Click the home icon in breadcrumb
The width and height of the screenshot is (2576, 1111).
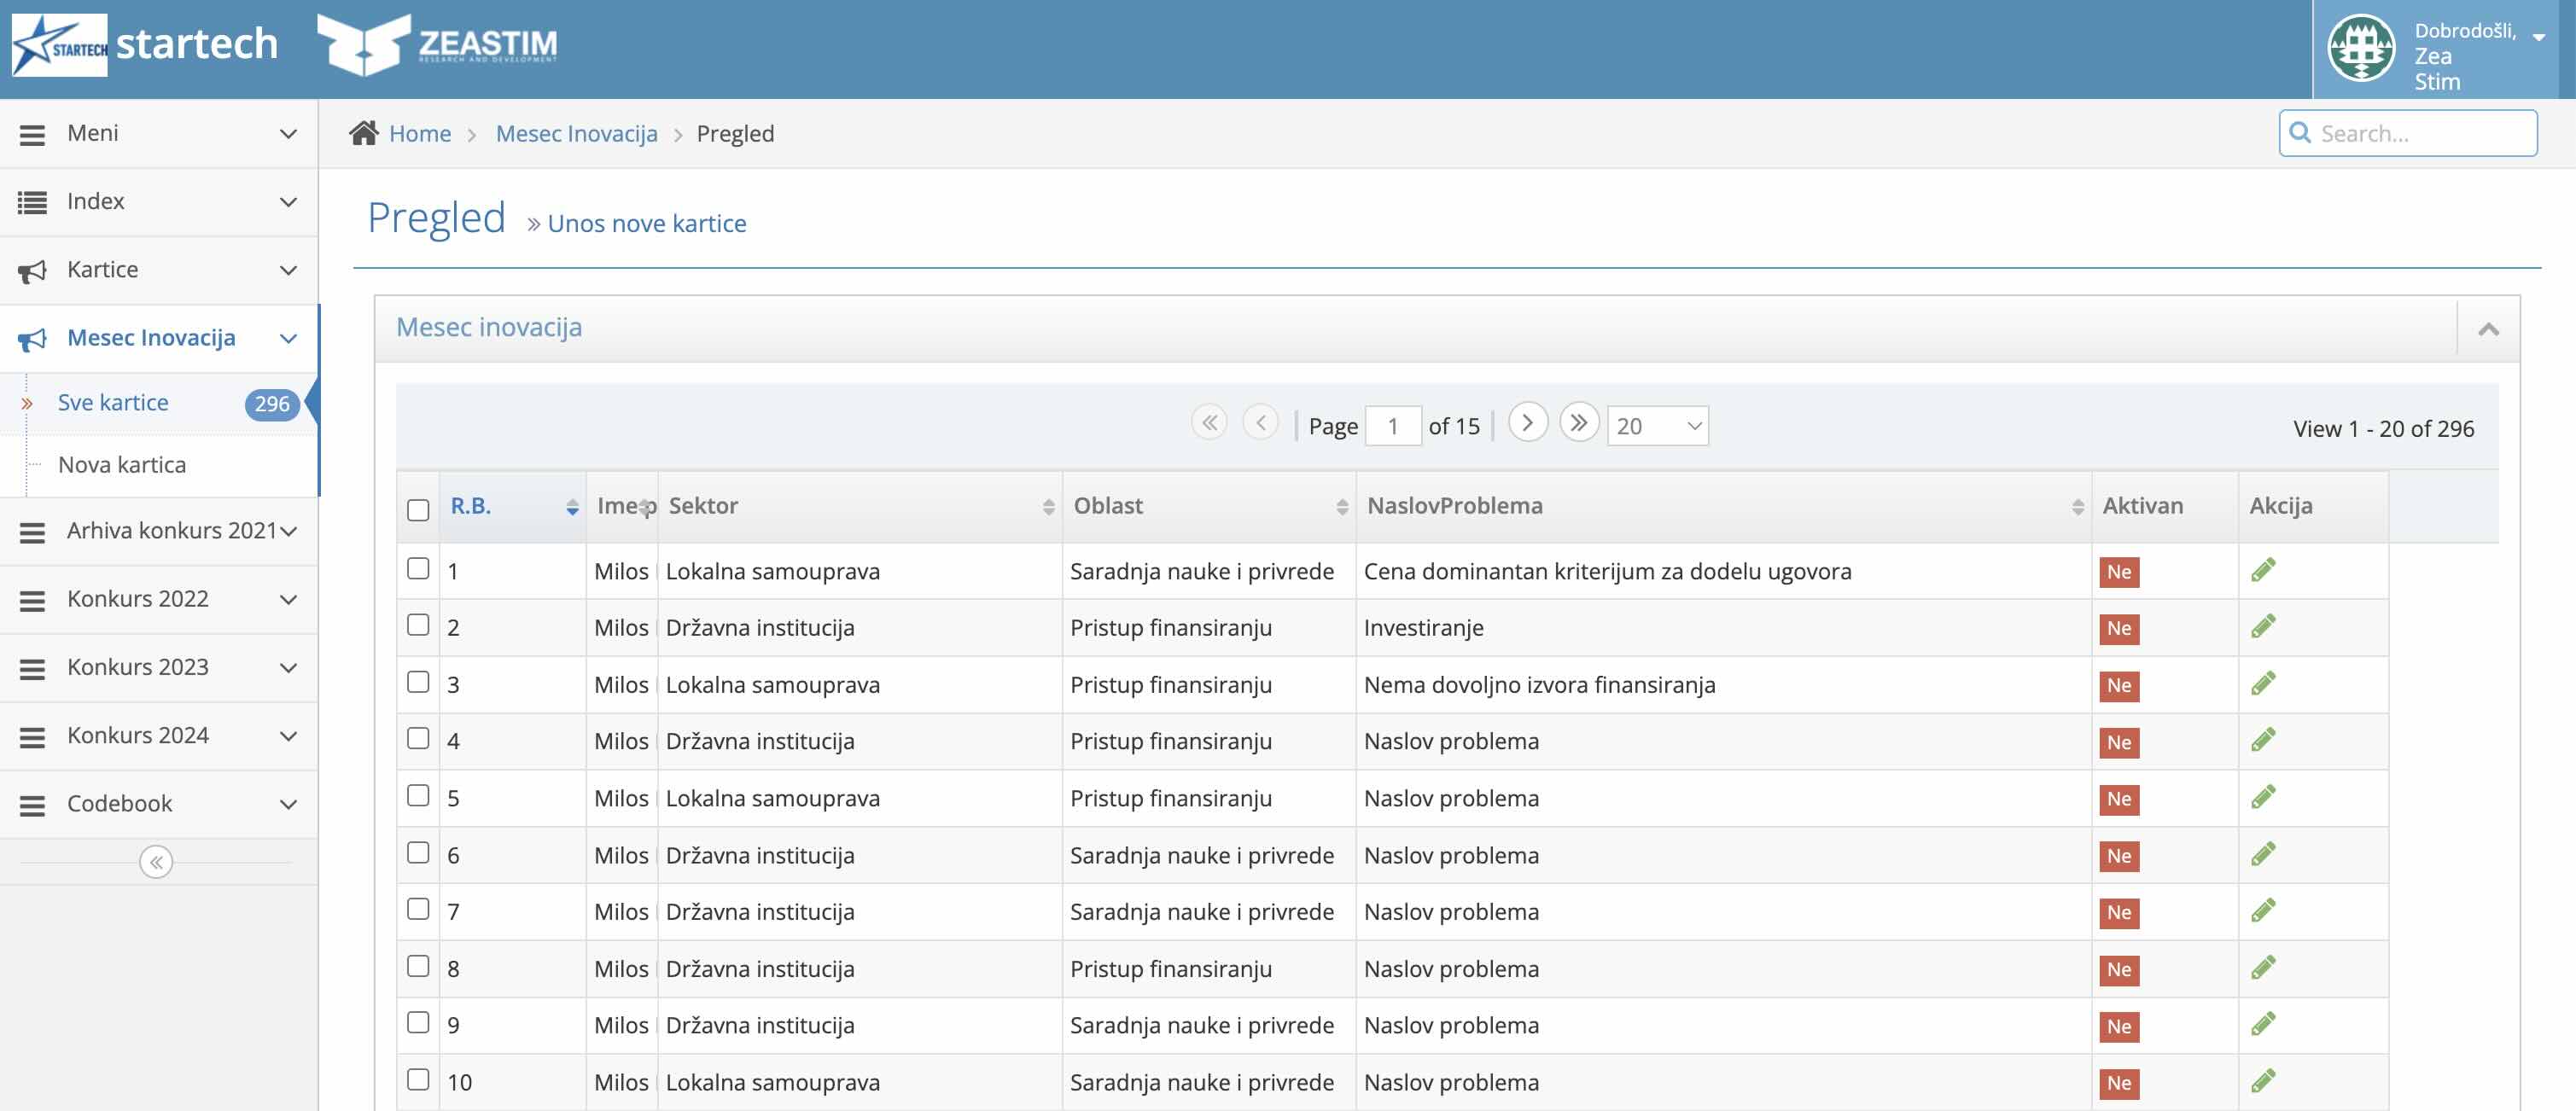[x=364, y=133]
